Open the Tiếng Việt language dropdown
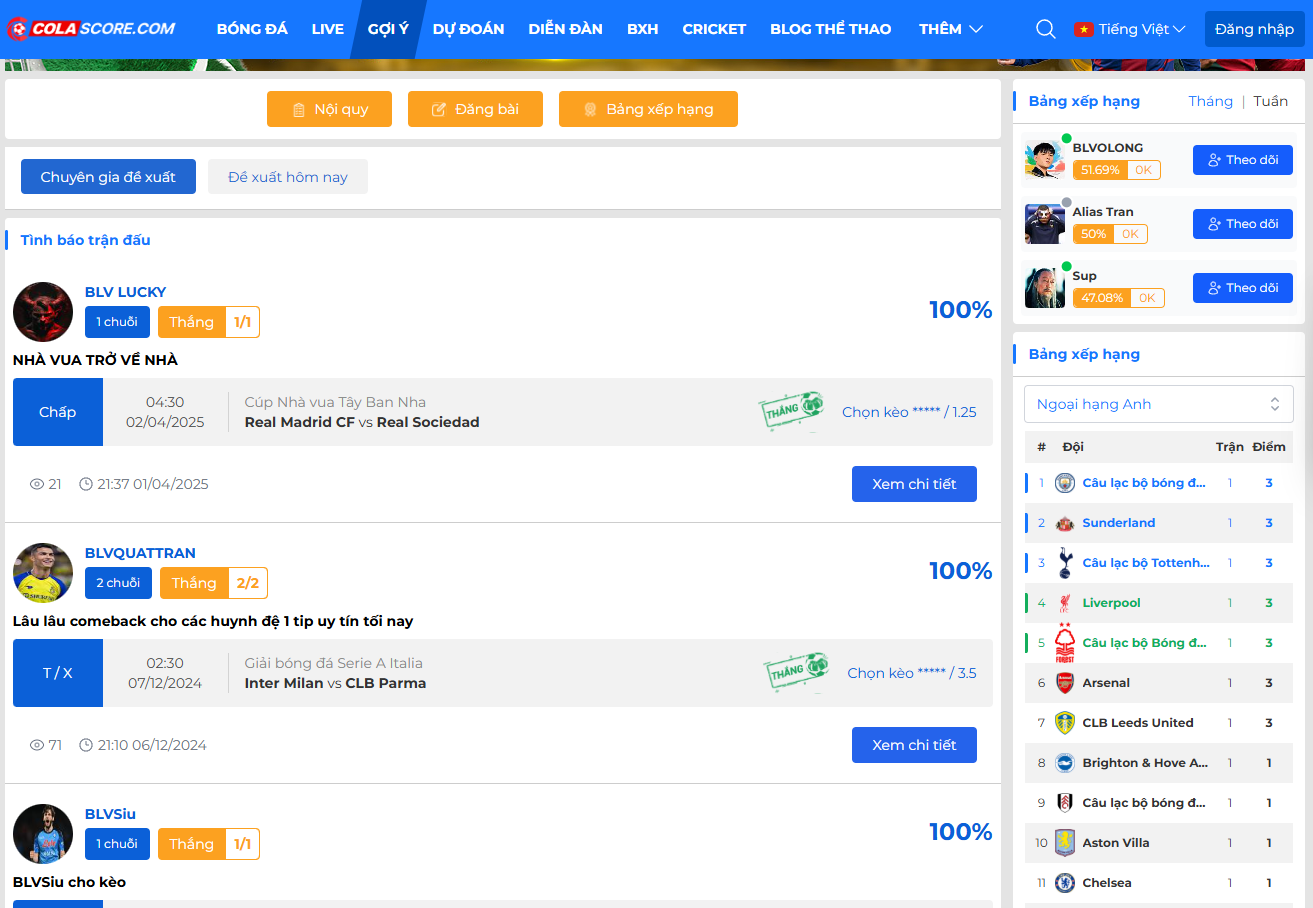The image size is (1313, 908). 1130,29
